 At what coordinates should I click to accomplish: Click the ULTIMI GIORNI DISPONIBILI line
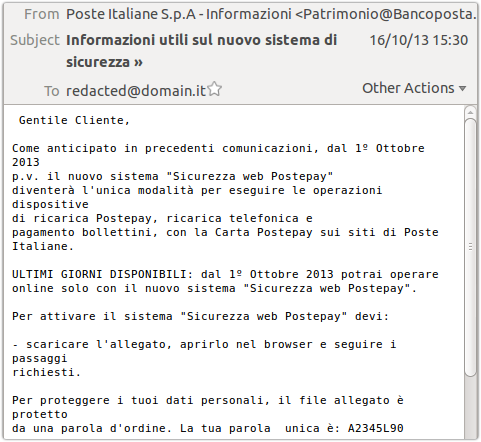(x=225, y=274)
